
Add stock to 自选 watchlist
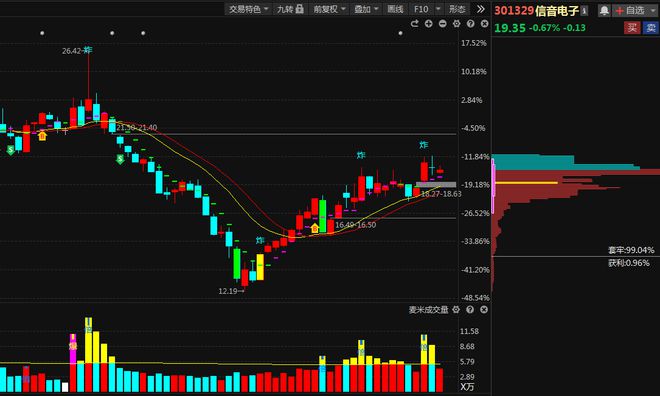[634, 11]
